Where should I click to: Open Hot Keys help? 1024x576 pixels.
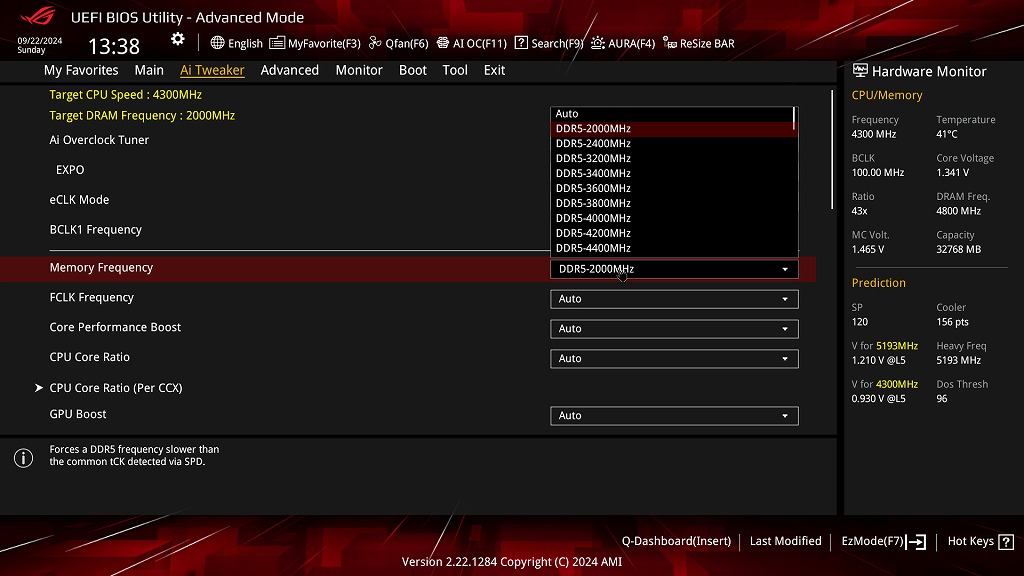tap(980, 541)
